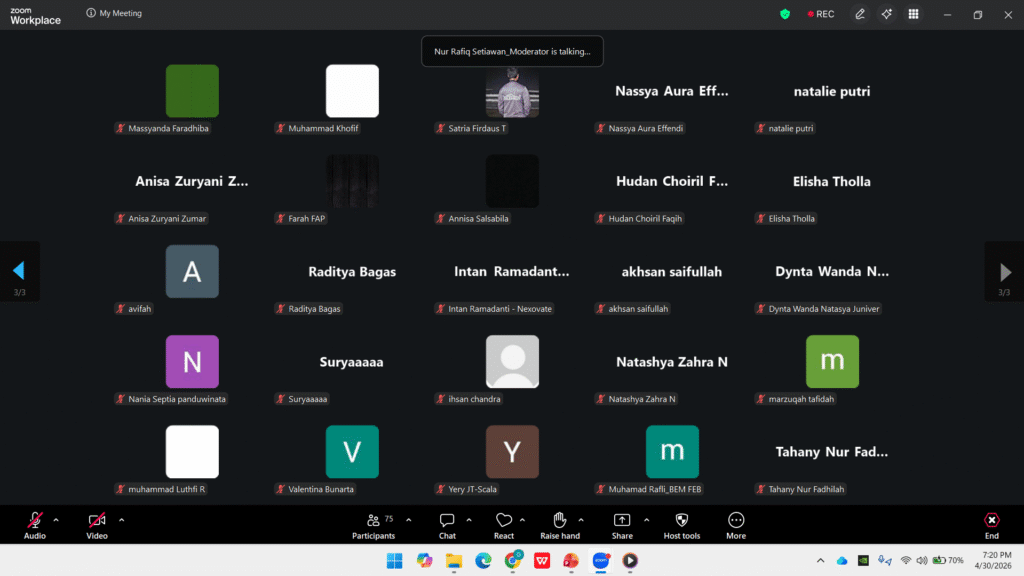The width and height of the screenshot is (1024, 576).
Task: Click name label Muhammad Khofif
Action: 317,128
